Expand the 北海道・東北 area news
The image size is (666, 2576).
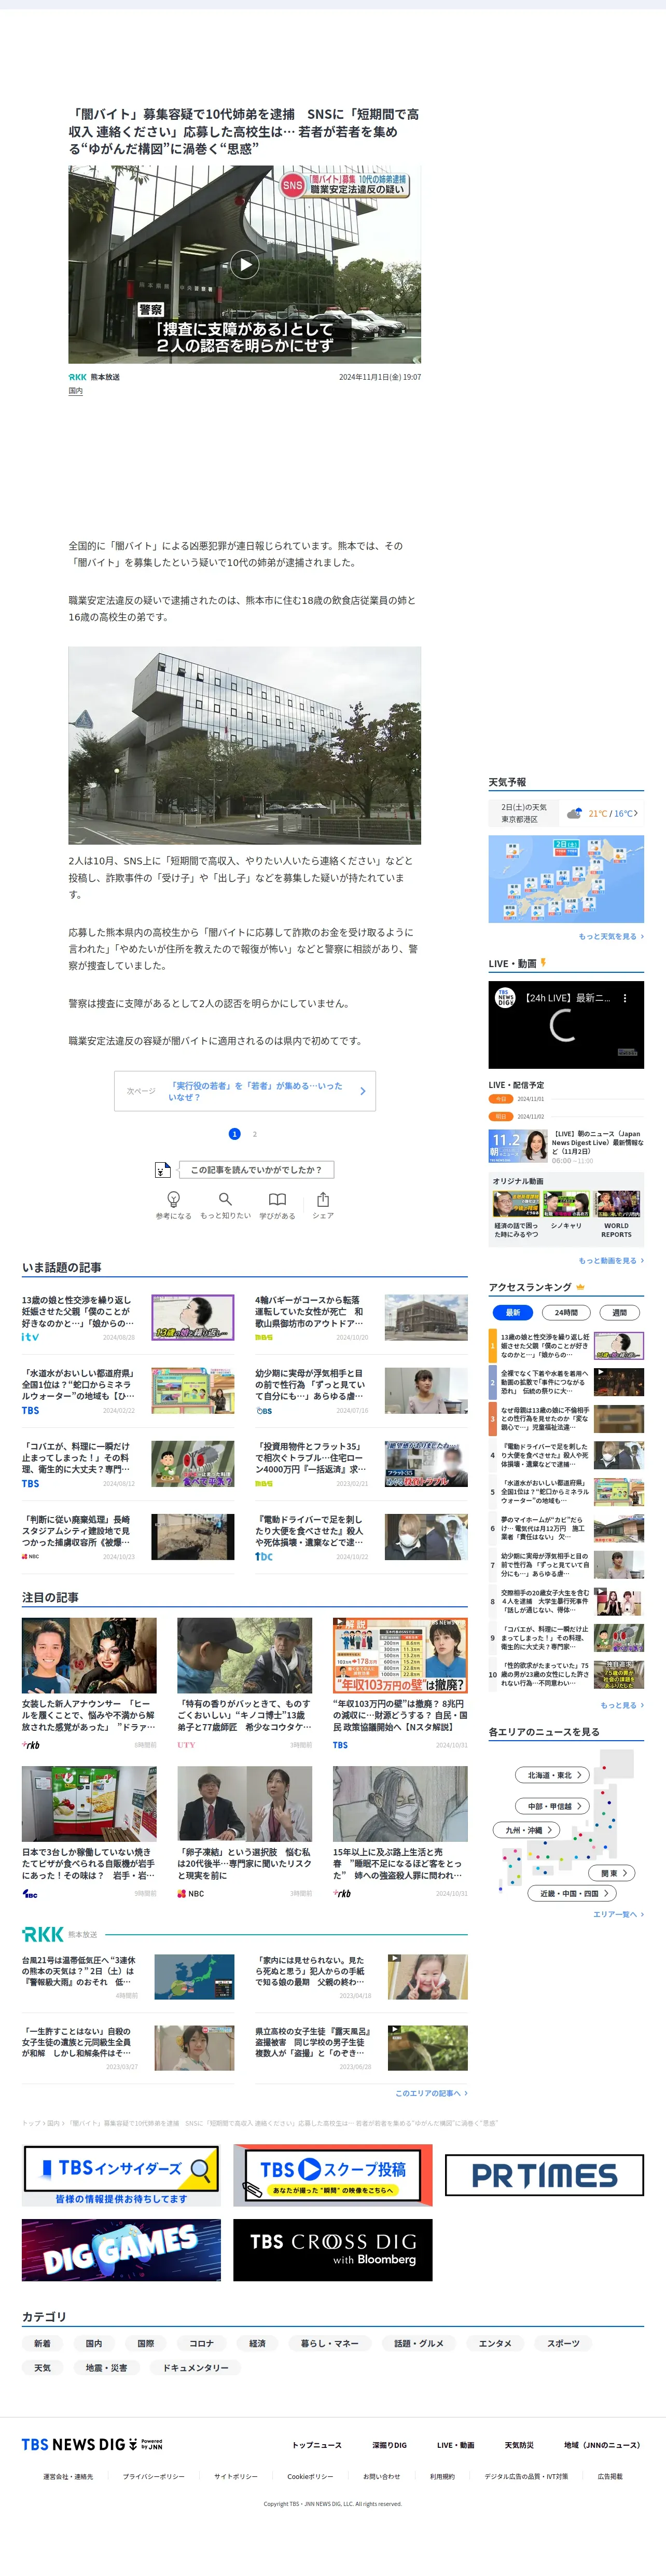coord(553,1775)
